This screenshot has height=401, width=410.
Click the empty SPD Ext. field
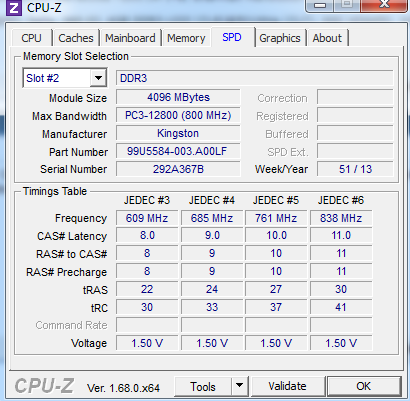355,152
